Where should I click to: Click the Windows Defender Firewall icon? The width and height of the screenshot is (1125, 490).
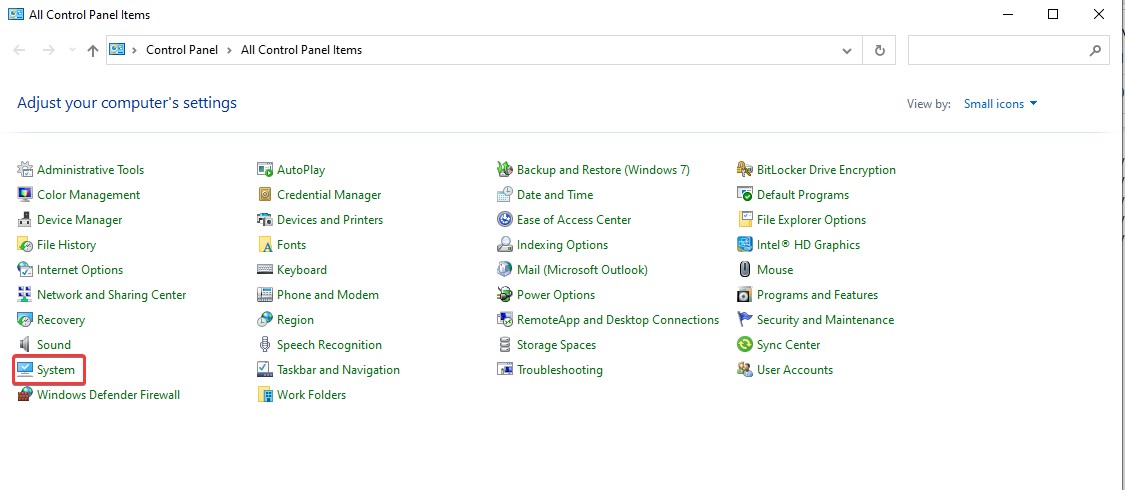pos(25,395)
